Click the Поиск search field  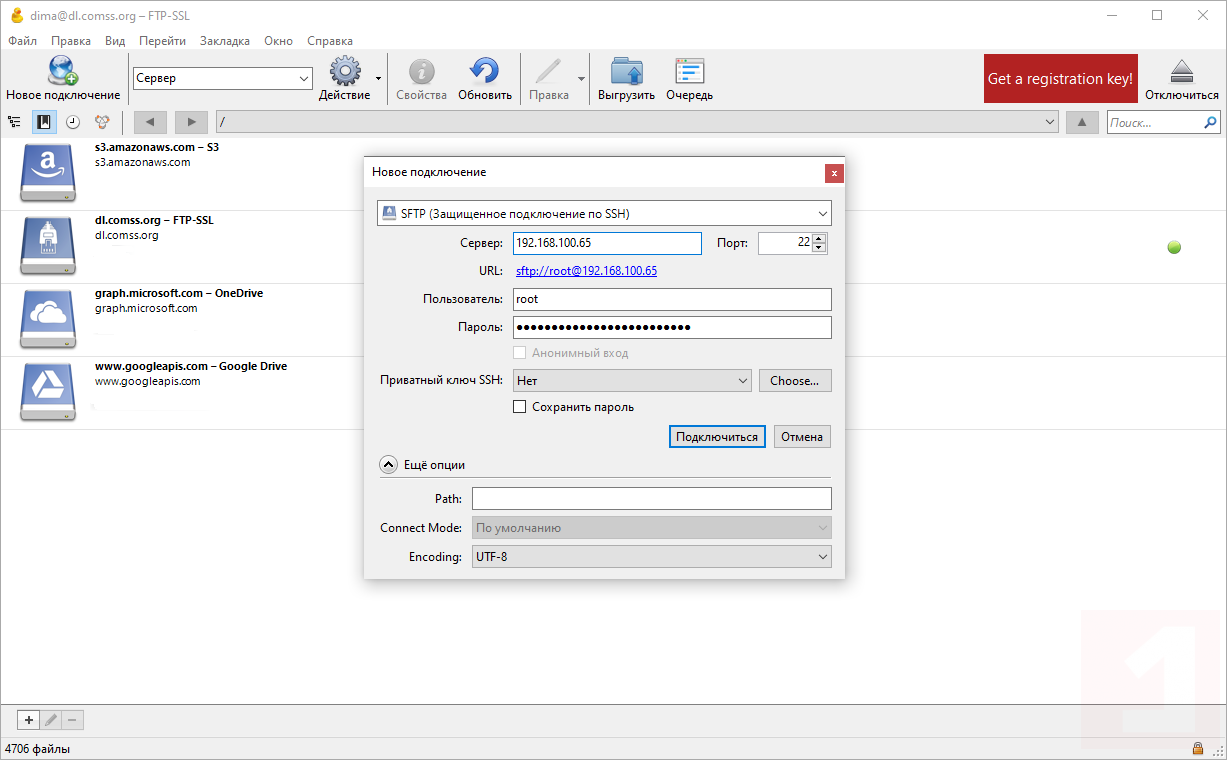click(x=1154, y=122)
